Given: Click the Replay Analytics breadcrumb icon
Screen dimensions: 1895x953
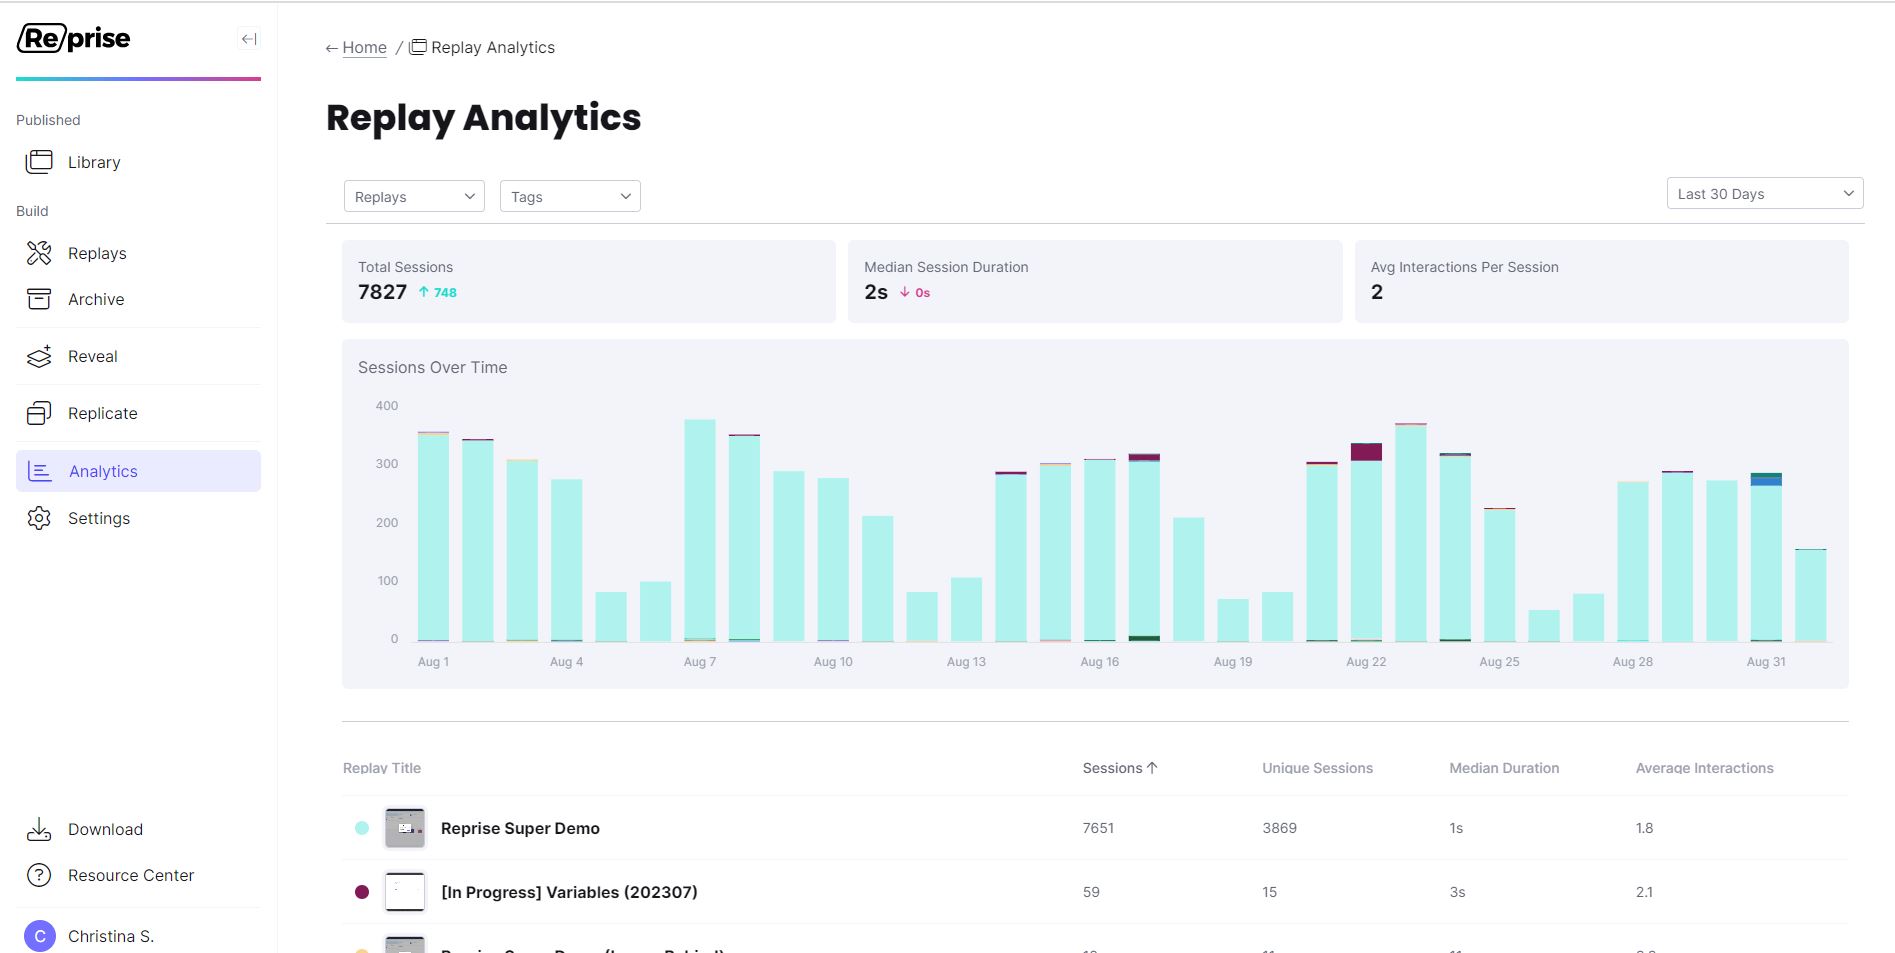Looking at the screenshot, I should coord(418,47).
